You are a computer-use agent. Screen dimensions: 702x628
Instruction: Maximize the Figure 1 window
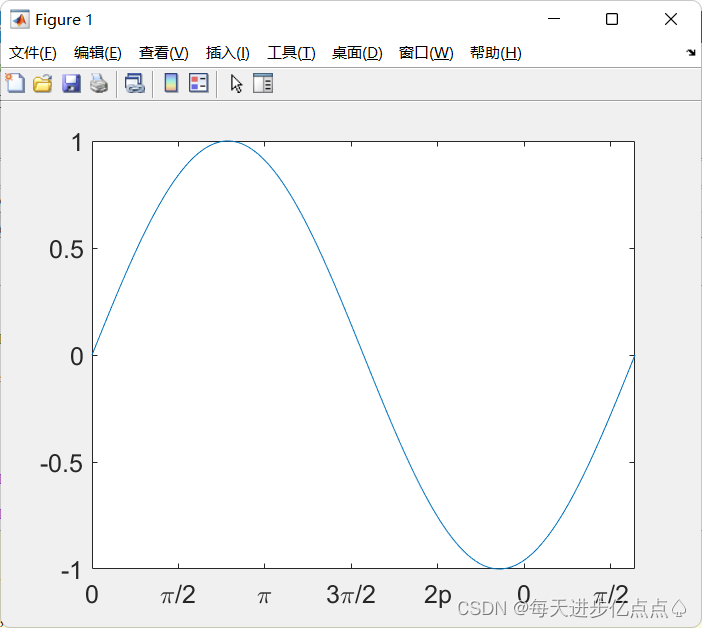click(x=612, y=19)
